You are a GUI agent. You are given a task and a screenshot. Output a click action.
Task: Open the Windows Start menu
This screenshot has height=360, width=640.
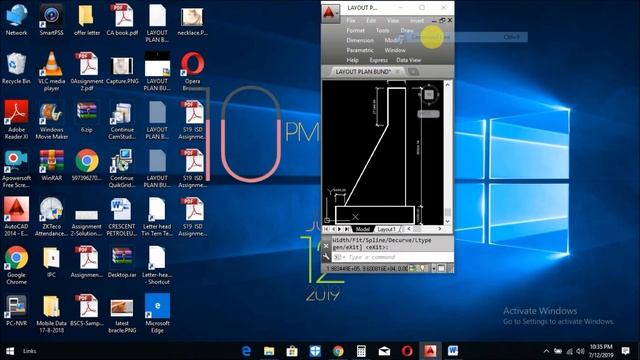pos(10,351)
